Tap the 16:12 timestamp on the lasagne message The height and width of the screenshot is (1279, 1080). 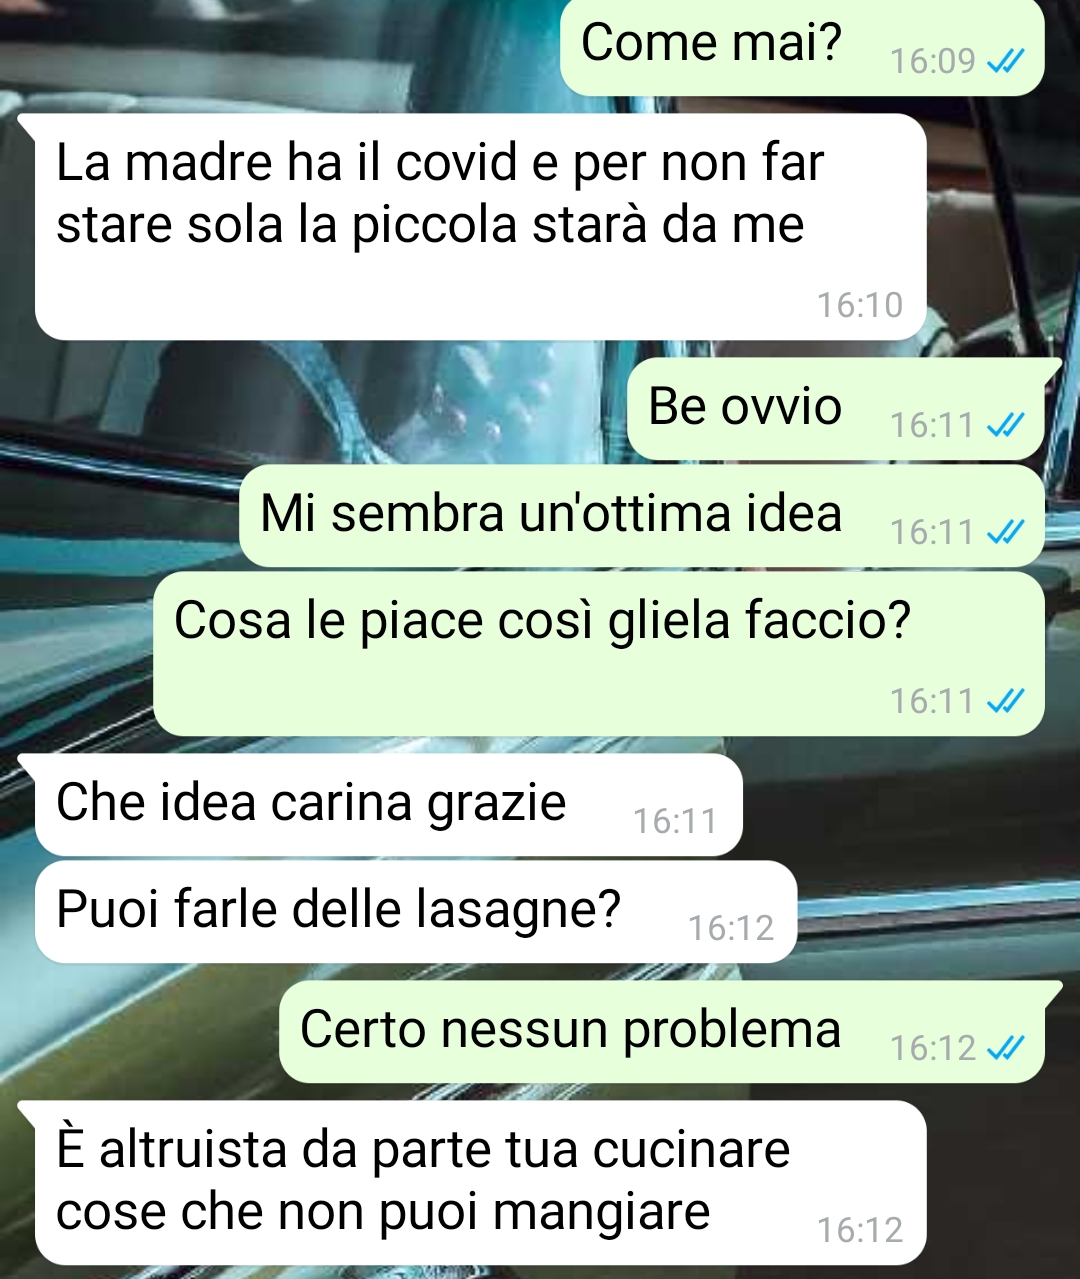[731, 929]
